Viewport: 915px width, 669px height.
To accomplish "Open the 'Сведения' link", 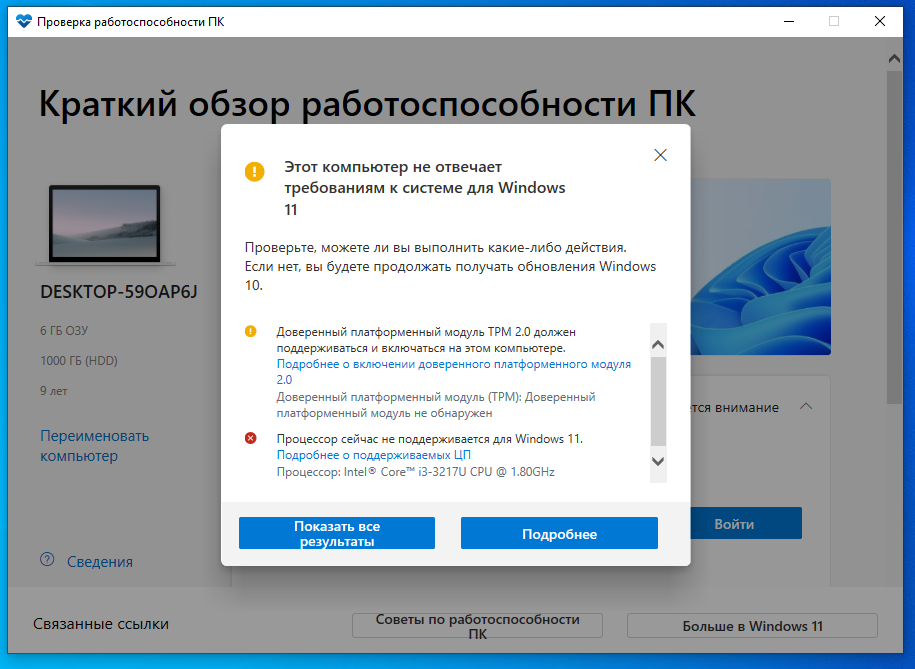I will [100, 562].
